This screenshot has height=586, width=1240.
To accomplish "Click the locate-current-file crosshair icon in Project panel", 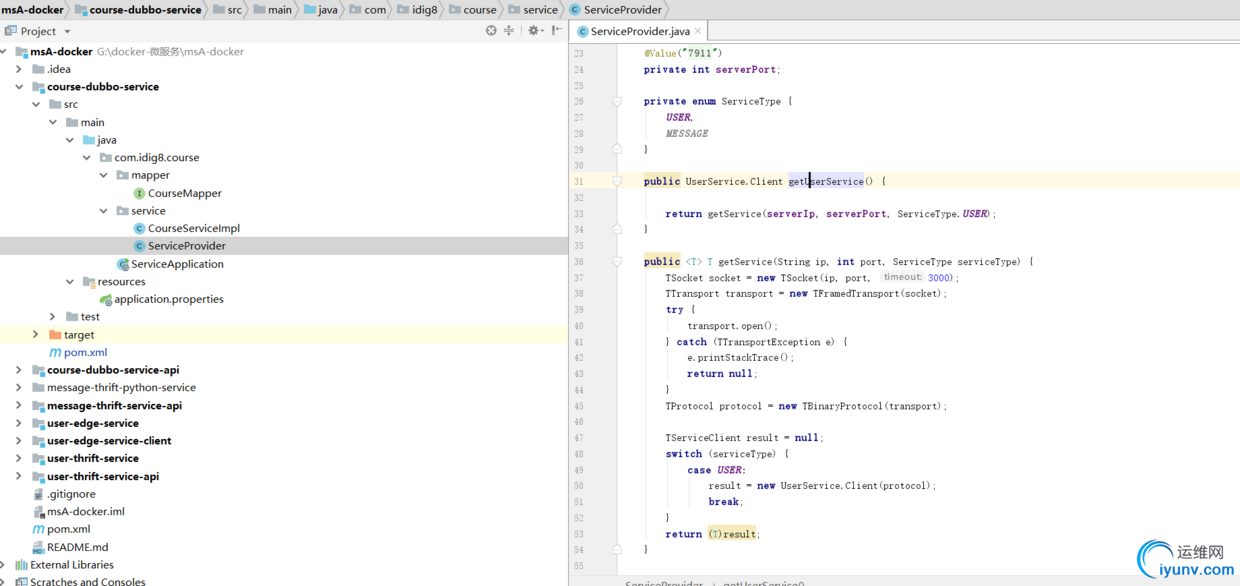I will click(x=491, y=31).
